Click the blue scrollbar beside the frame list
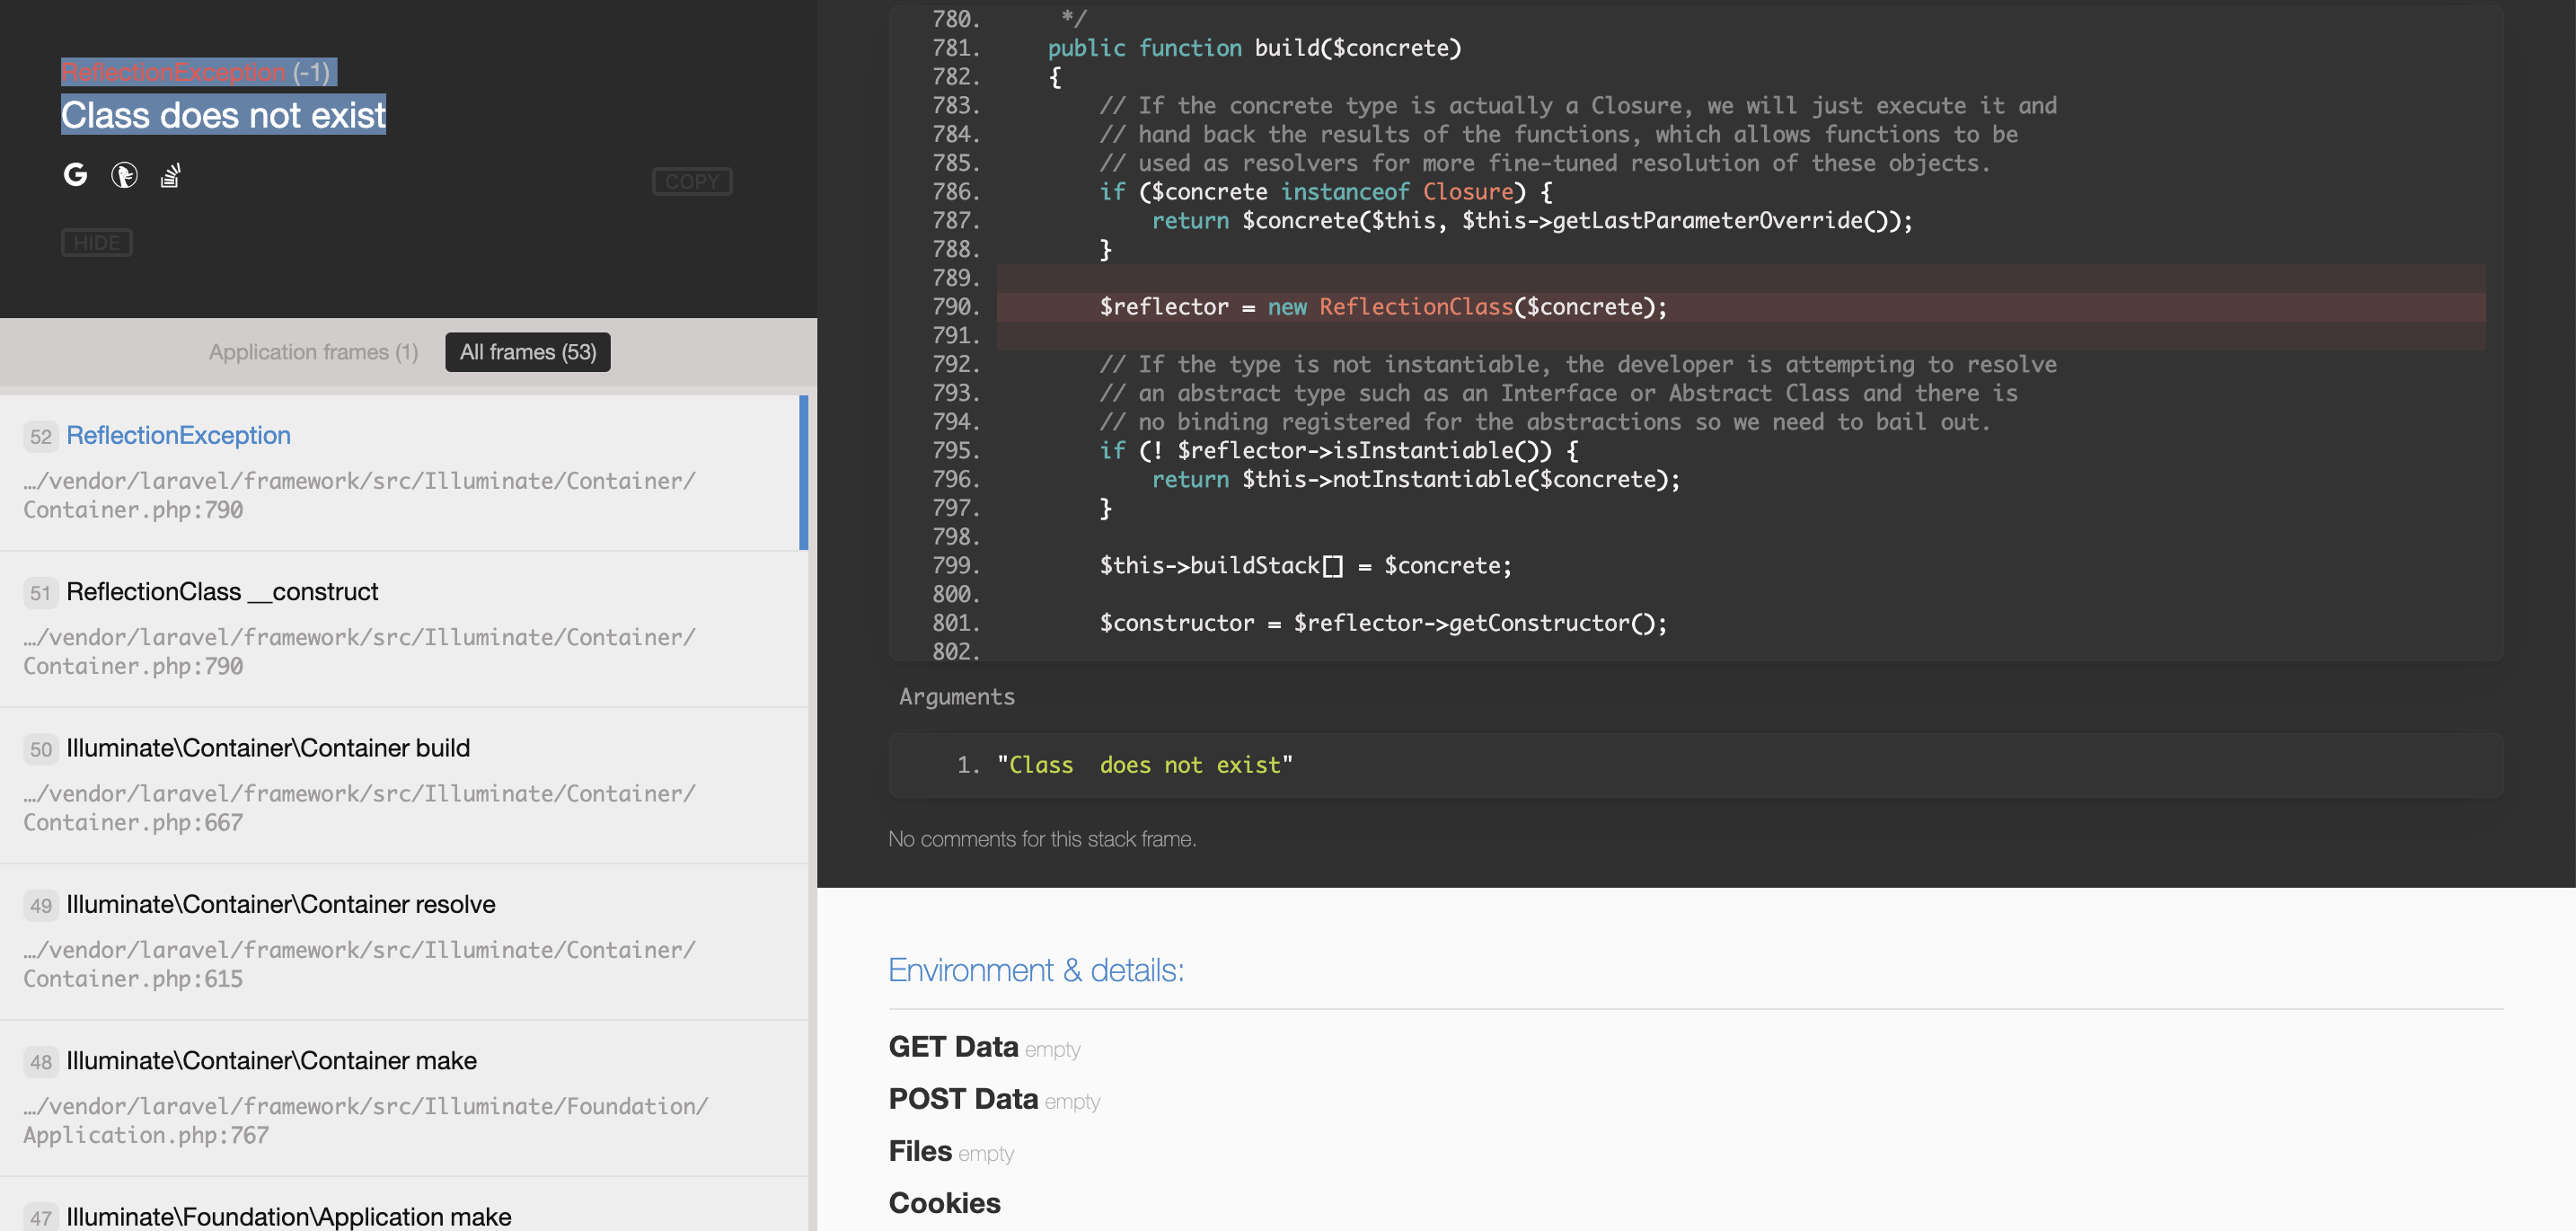 click(806, 472)
